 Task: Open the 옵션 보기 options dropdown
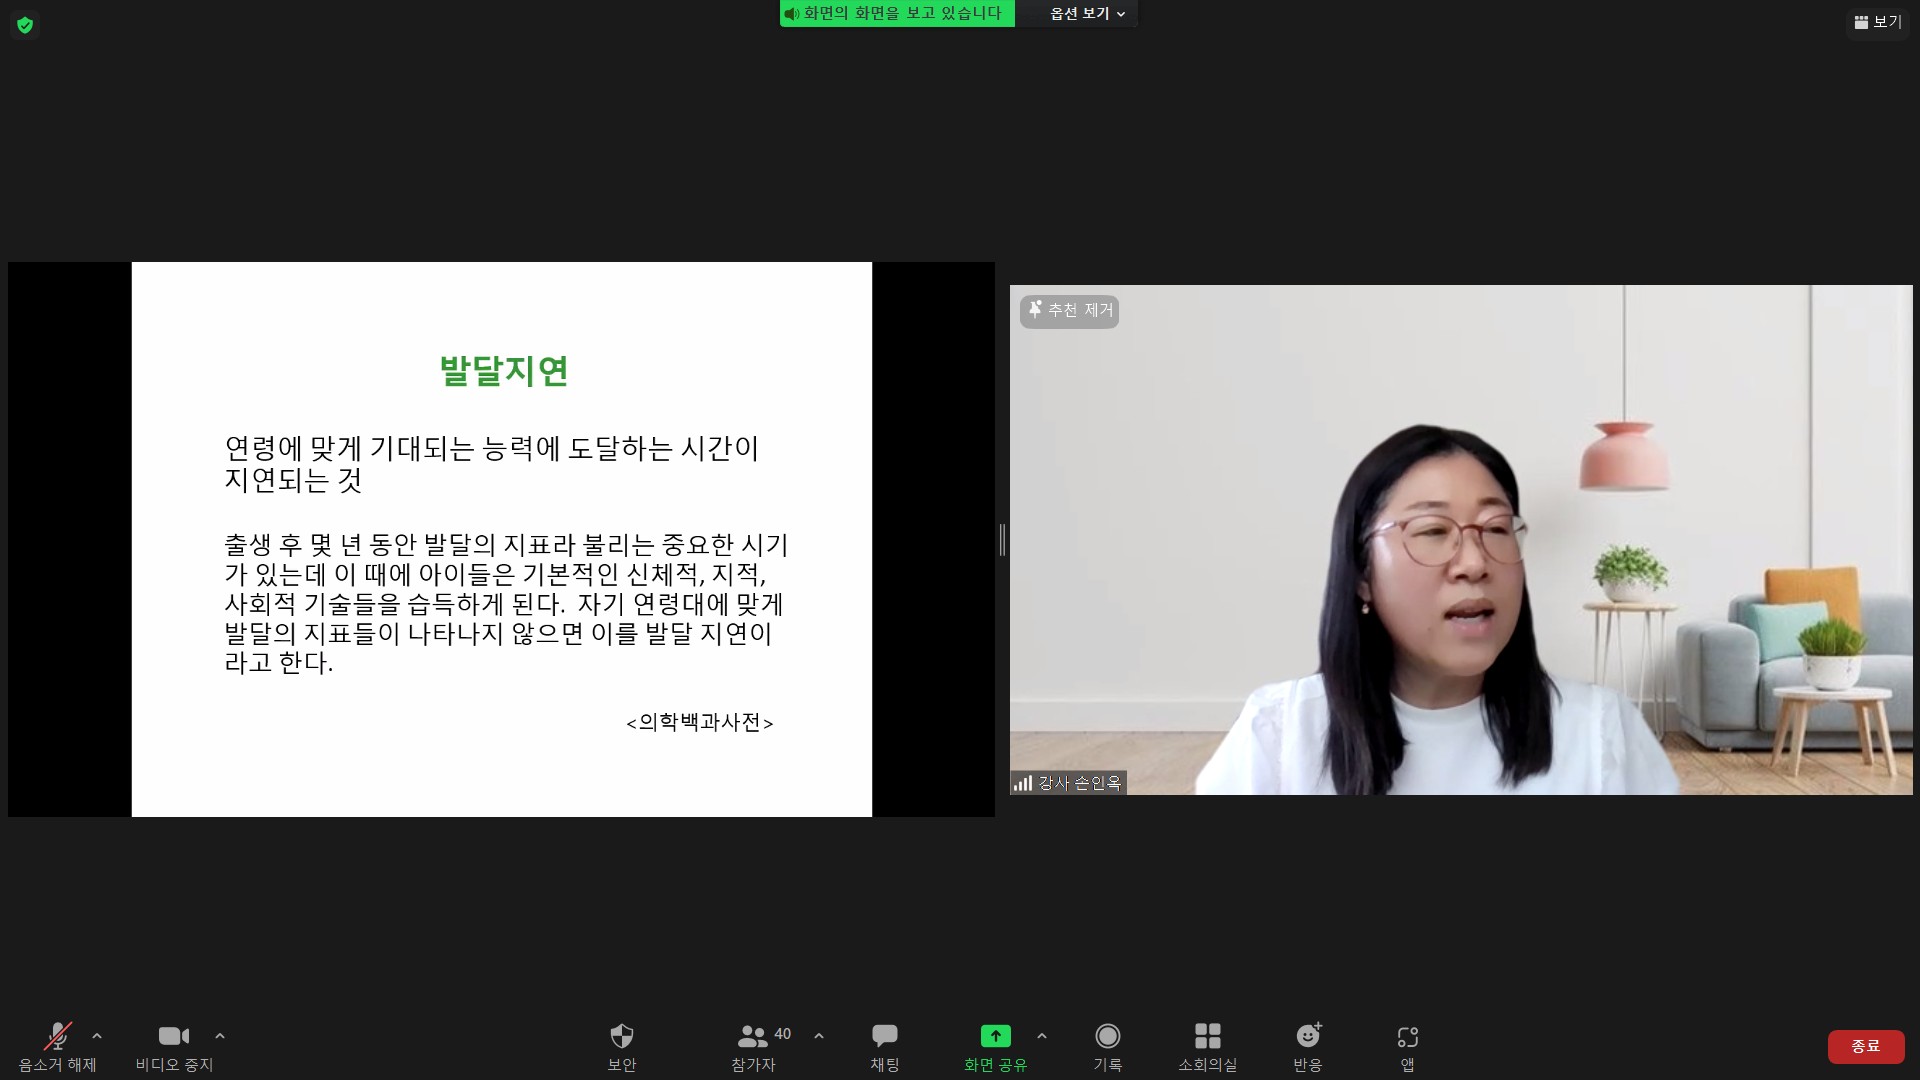click(1087, 14)
